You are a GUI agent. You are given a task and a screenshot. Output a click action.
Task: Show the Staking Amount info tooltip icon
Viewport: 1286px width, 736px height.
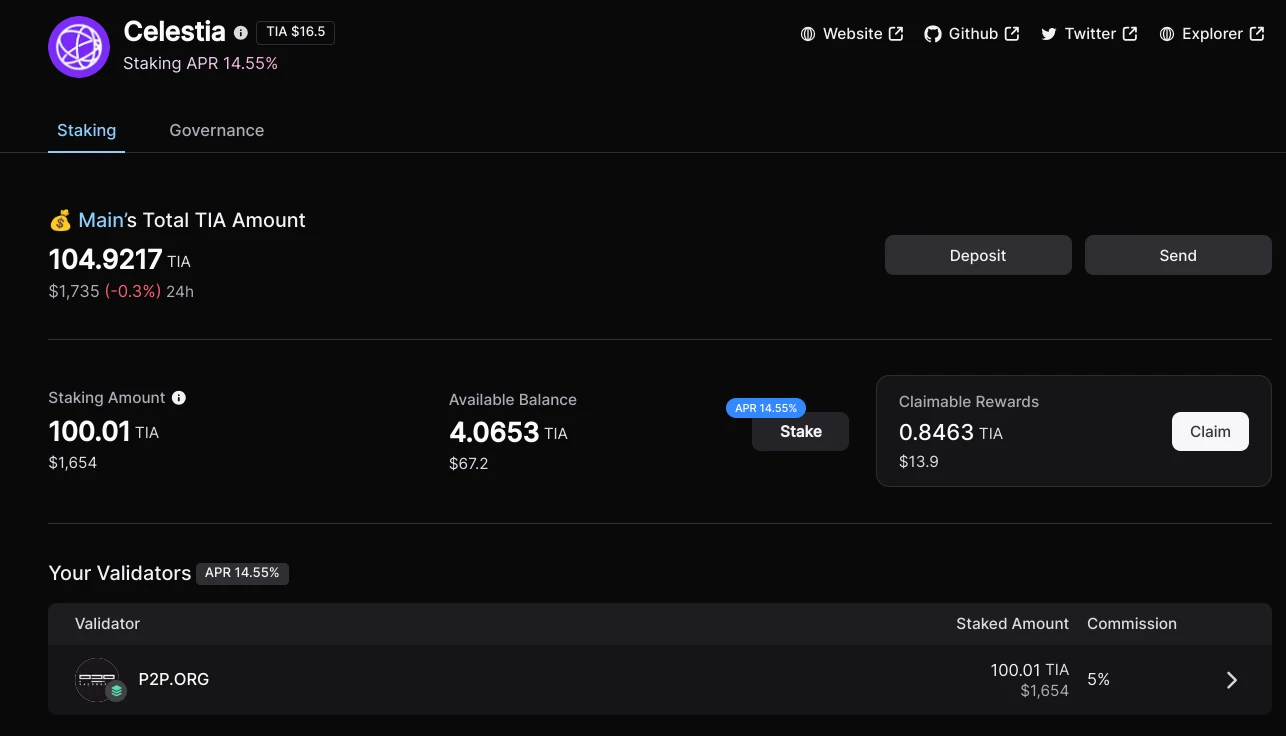[179, 398]
